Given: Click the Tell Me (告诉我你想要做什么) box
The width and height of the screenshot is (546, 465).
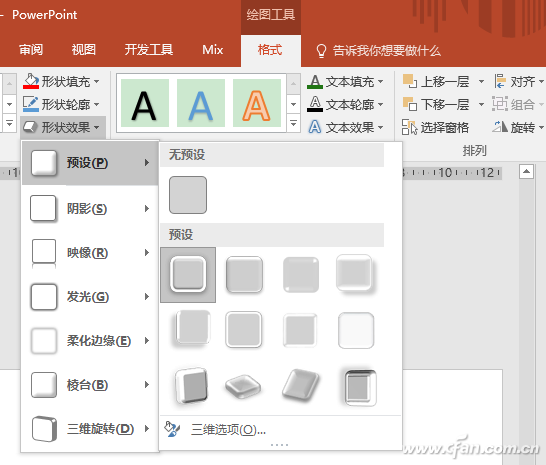Looking at the screenshot, I should tap(379, 51).
